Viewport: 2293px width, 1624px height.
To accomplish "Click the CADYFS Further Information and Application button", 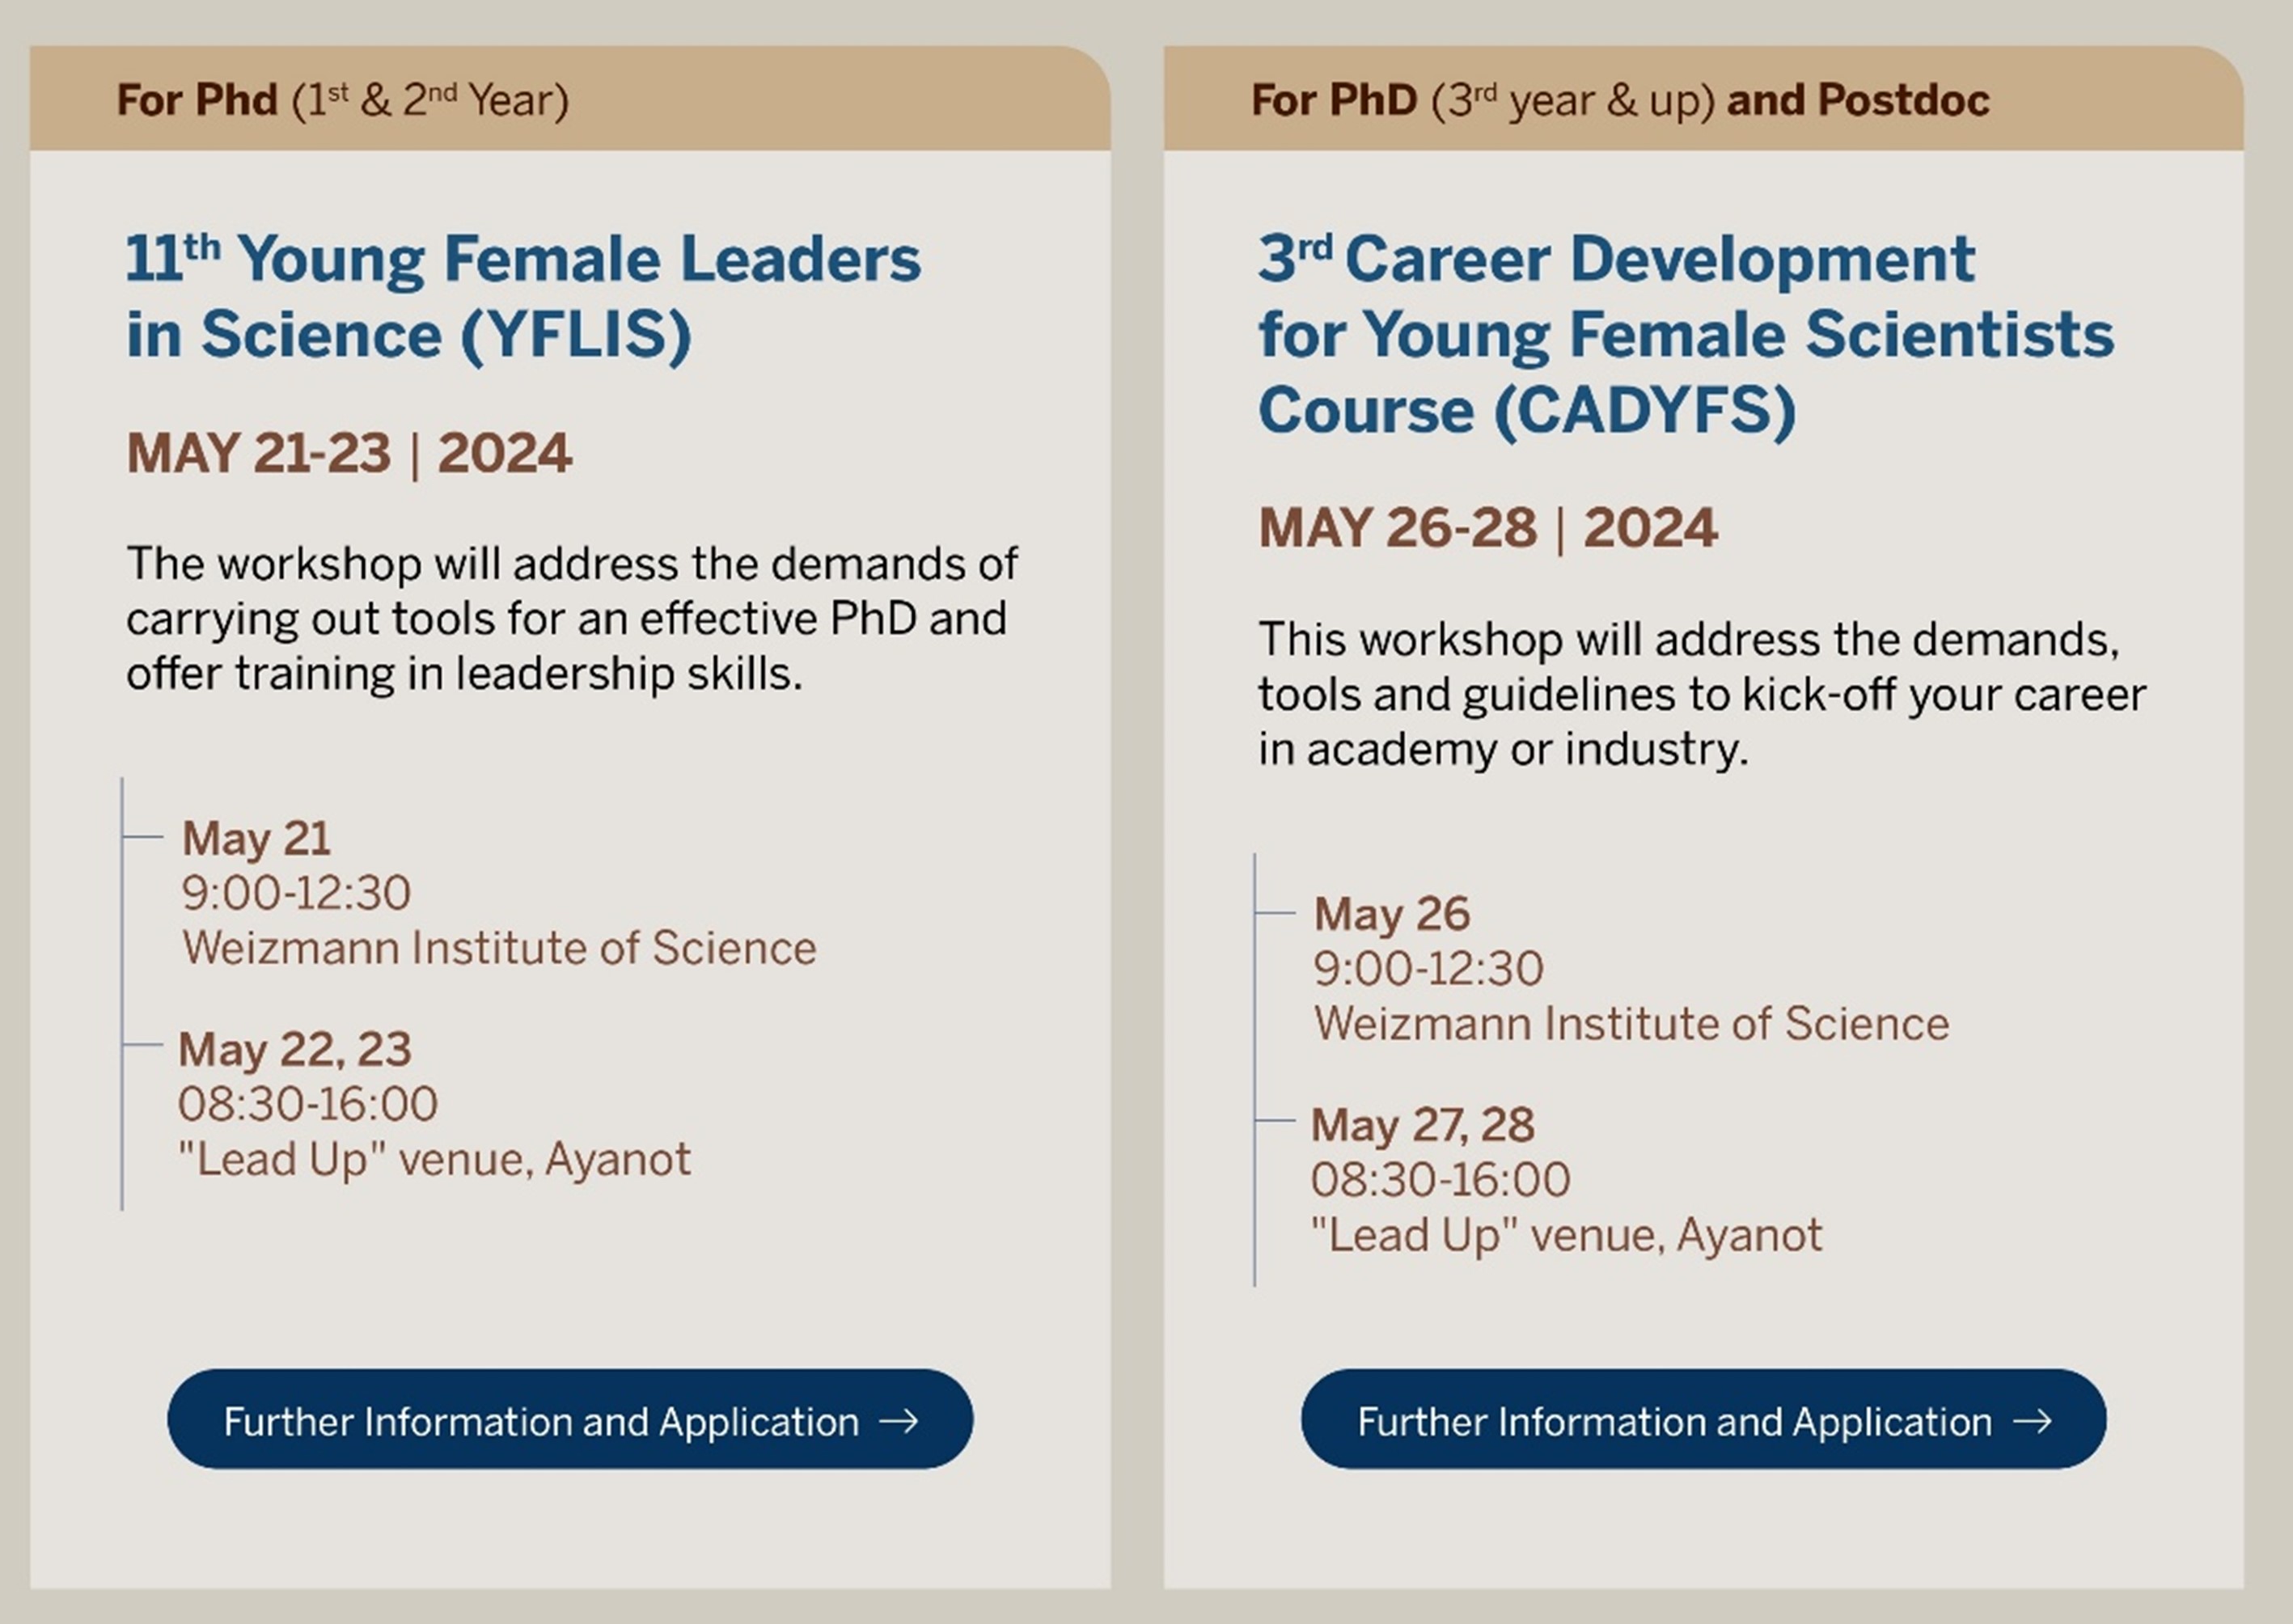I will (1702, 1420).
